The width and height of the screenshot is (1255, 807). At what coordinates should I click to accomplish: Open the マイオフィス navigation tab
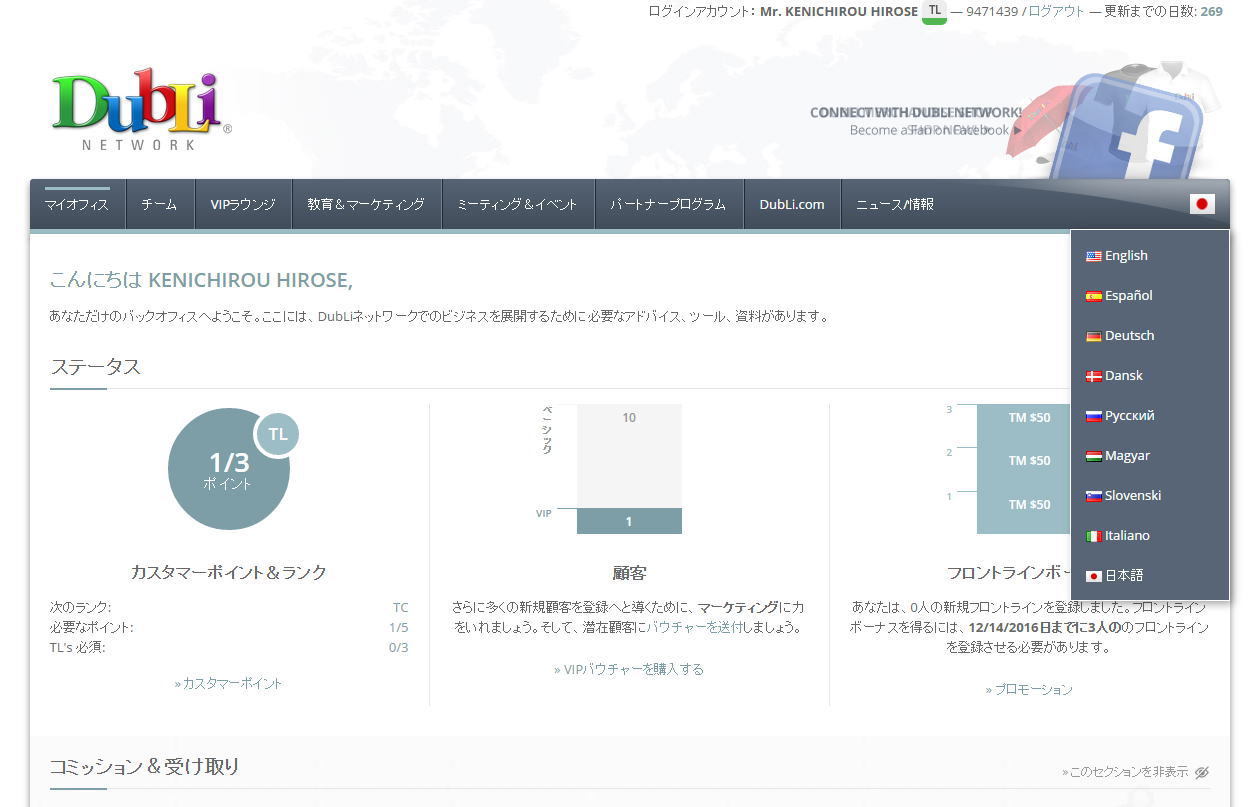point(77,204)
